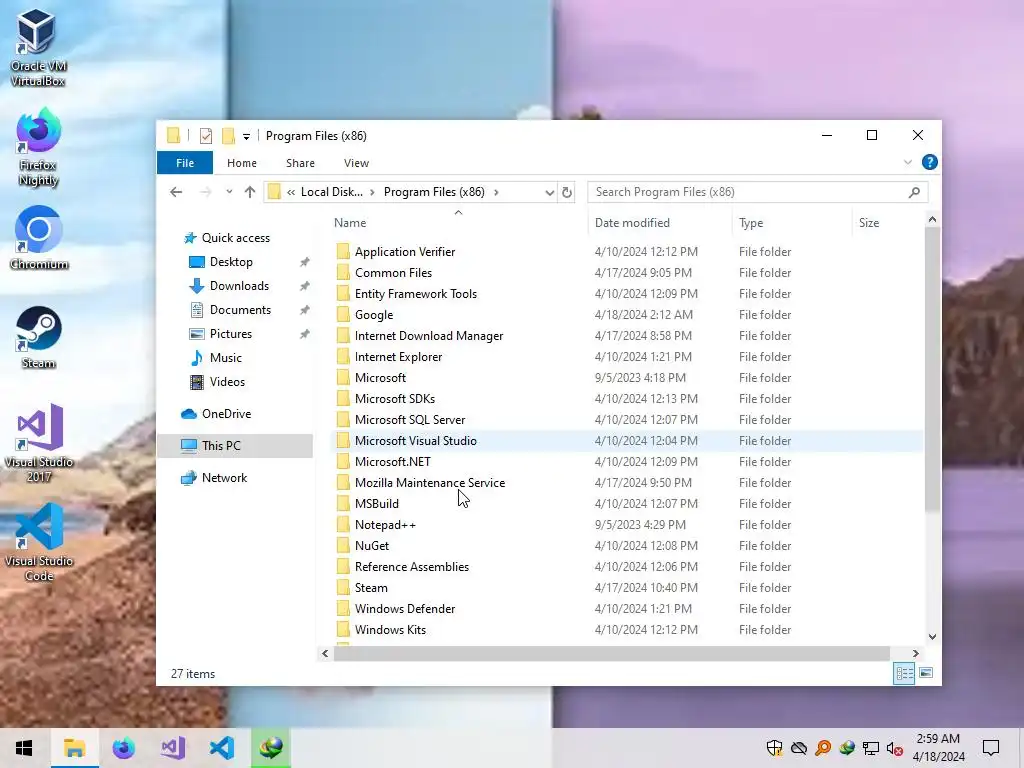The height and width of the screenshot is (768, 1024).
Task: Open the Share ribbon tab
Action: [x=300, y=163]
